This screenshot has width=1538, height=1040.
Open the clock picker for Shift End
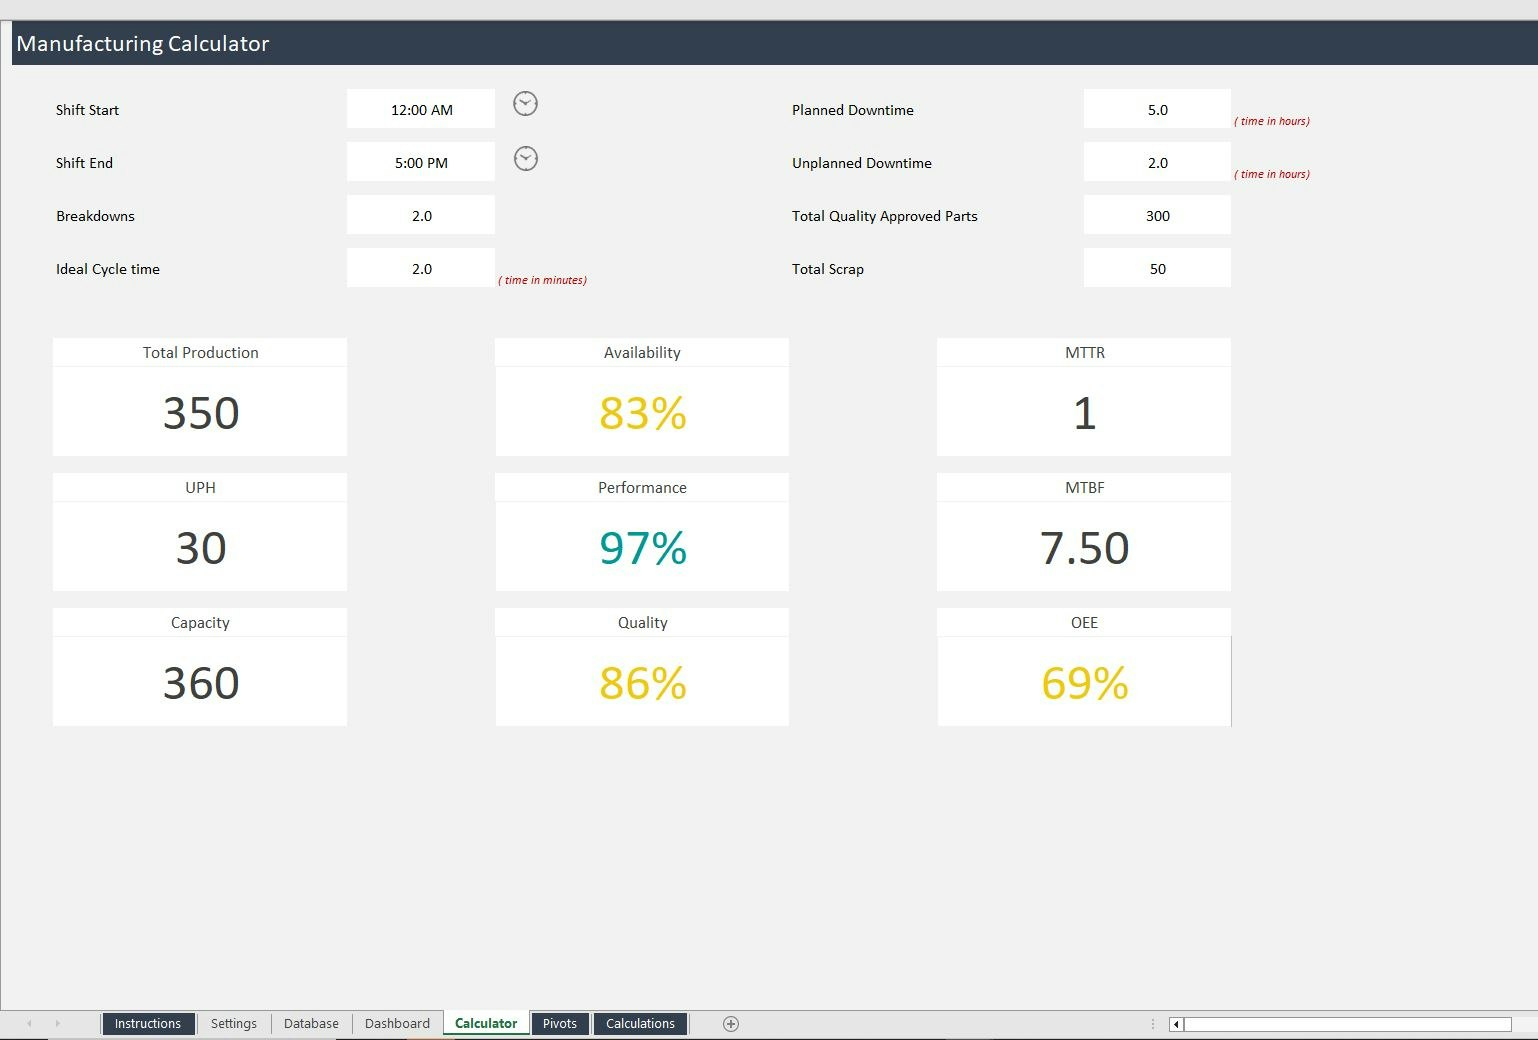click(525, 158)
